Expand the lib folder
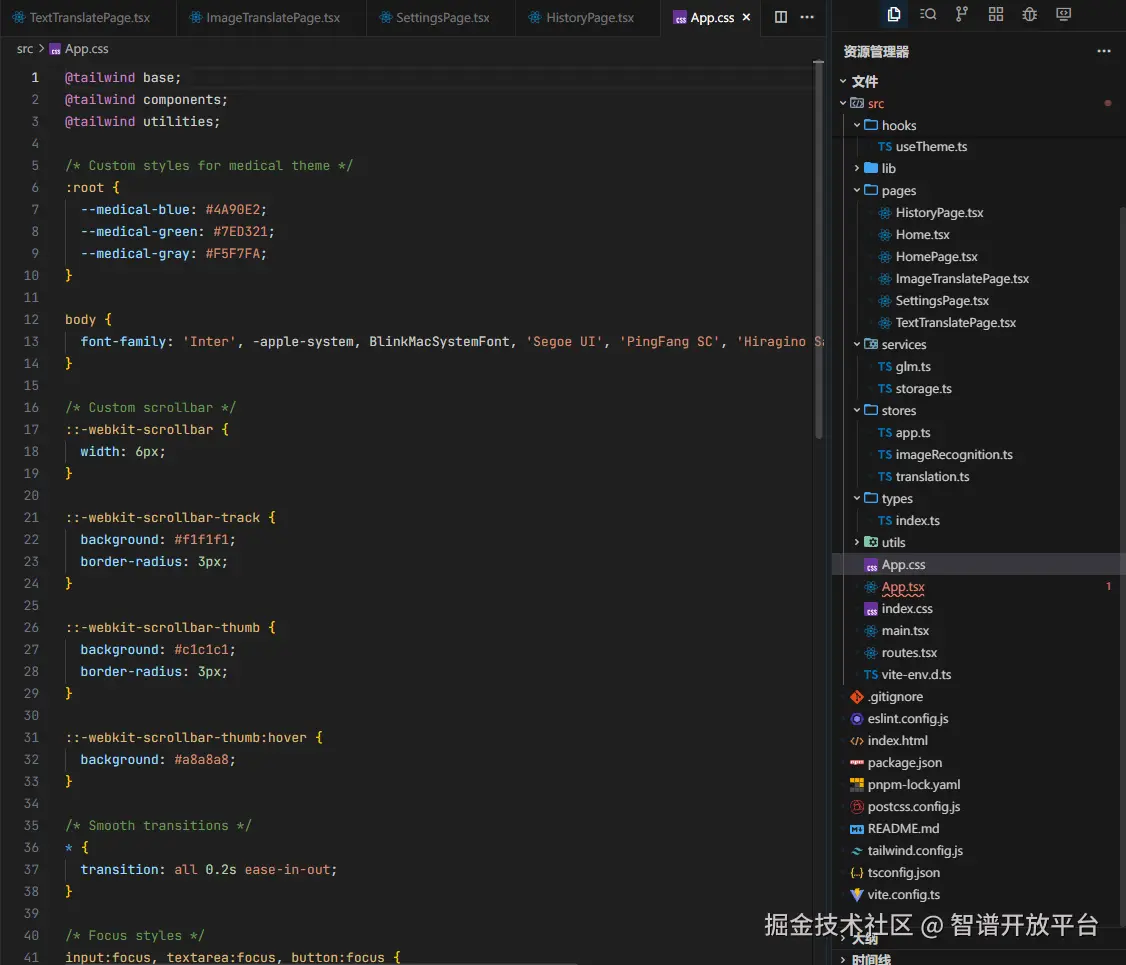 (x=888, y=168)
